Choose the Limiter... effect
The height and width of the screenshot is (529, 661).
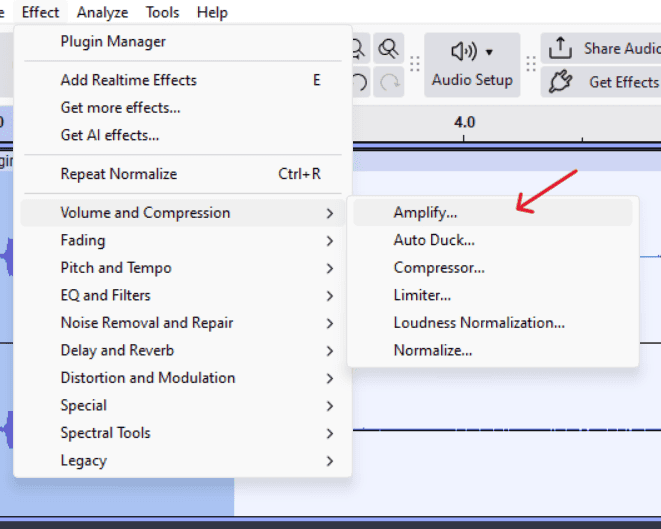click(492, 295)
